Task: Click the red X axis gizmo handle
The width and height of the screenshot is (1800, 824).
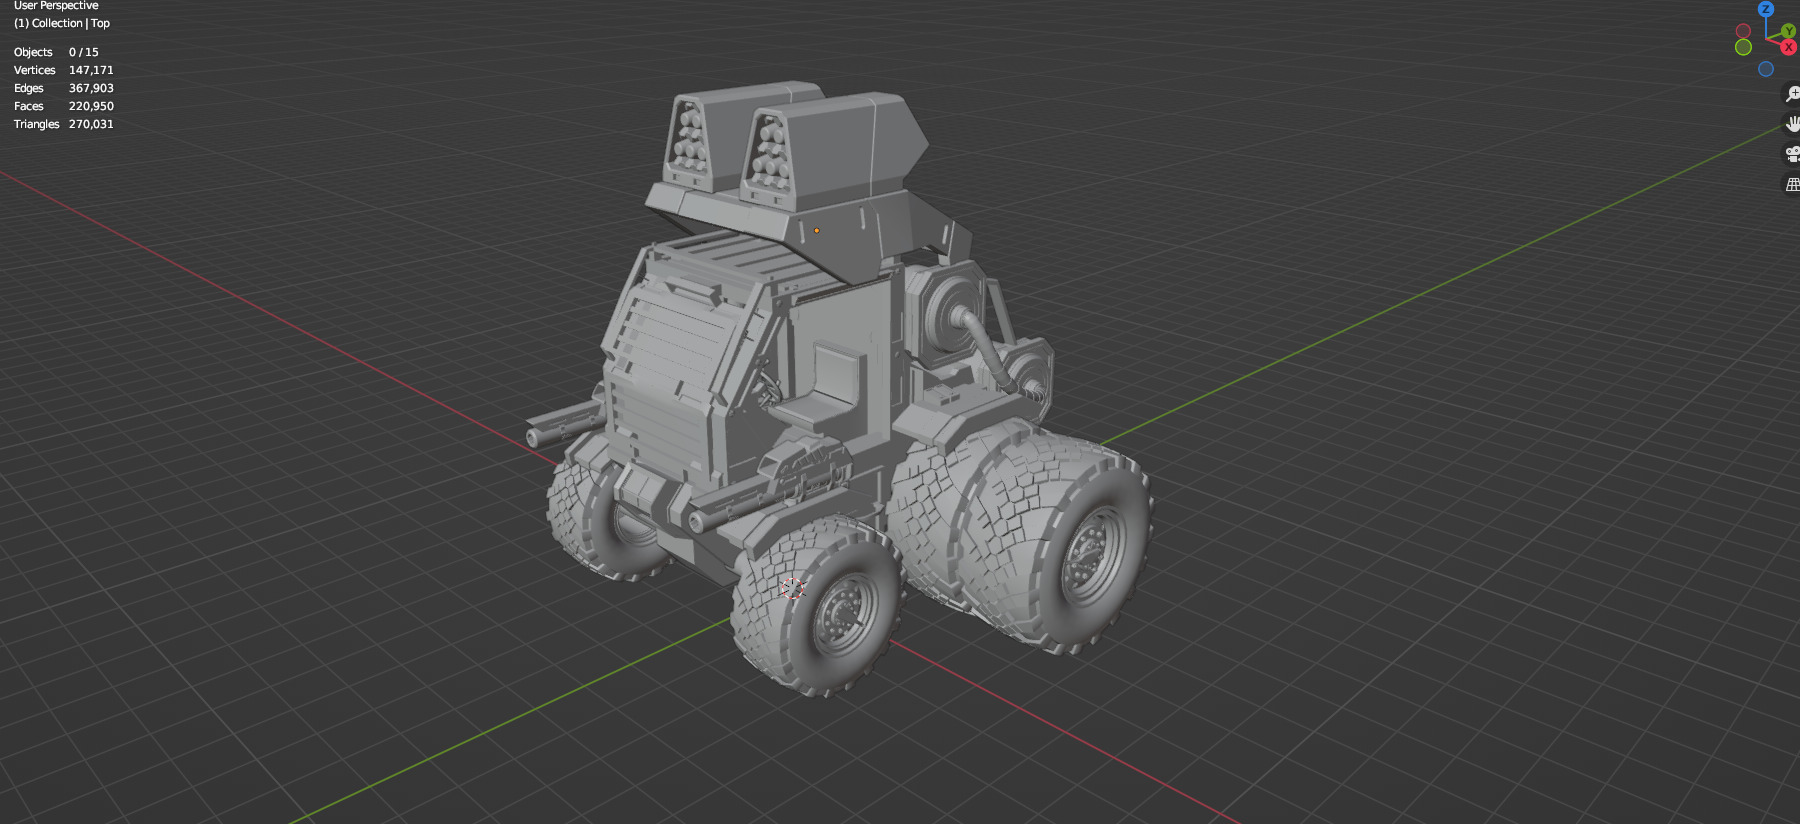Action: [x=1789, y=47]
